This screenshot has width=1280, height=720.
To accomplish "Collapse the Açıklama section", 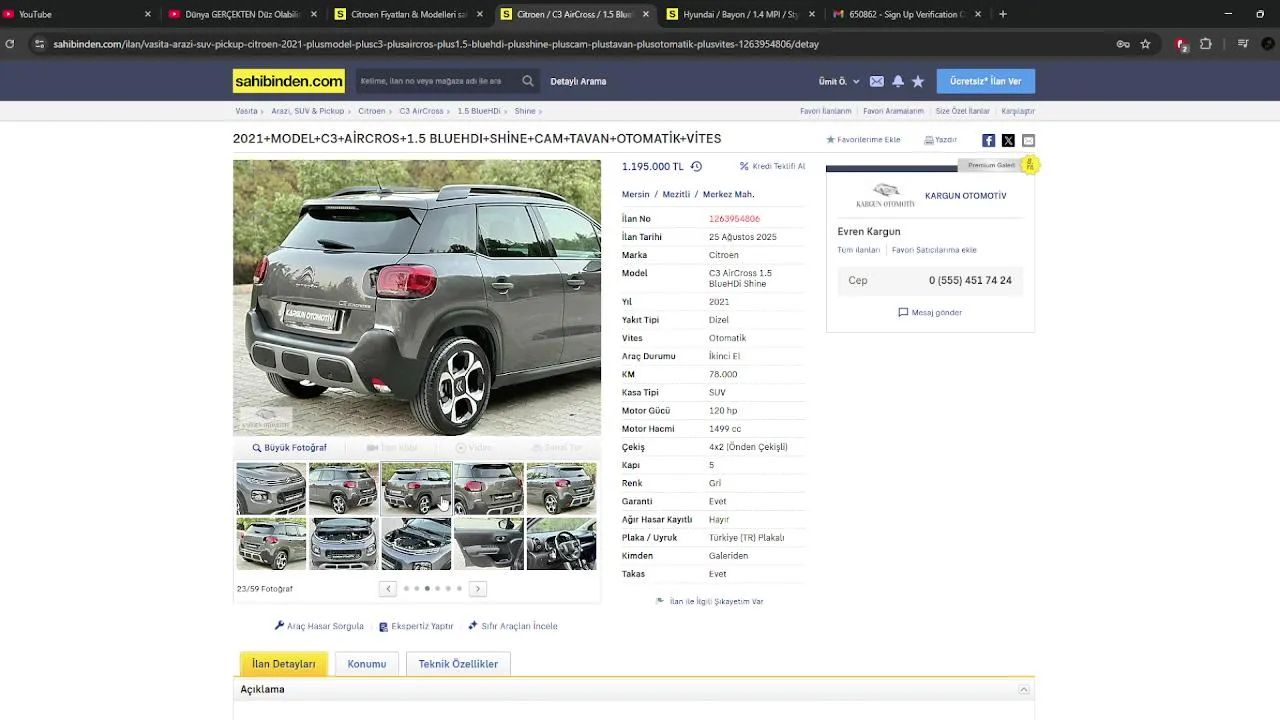I will tap(1023, 690).
